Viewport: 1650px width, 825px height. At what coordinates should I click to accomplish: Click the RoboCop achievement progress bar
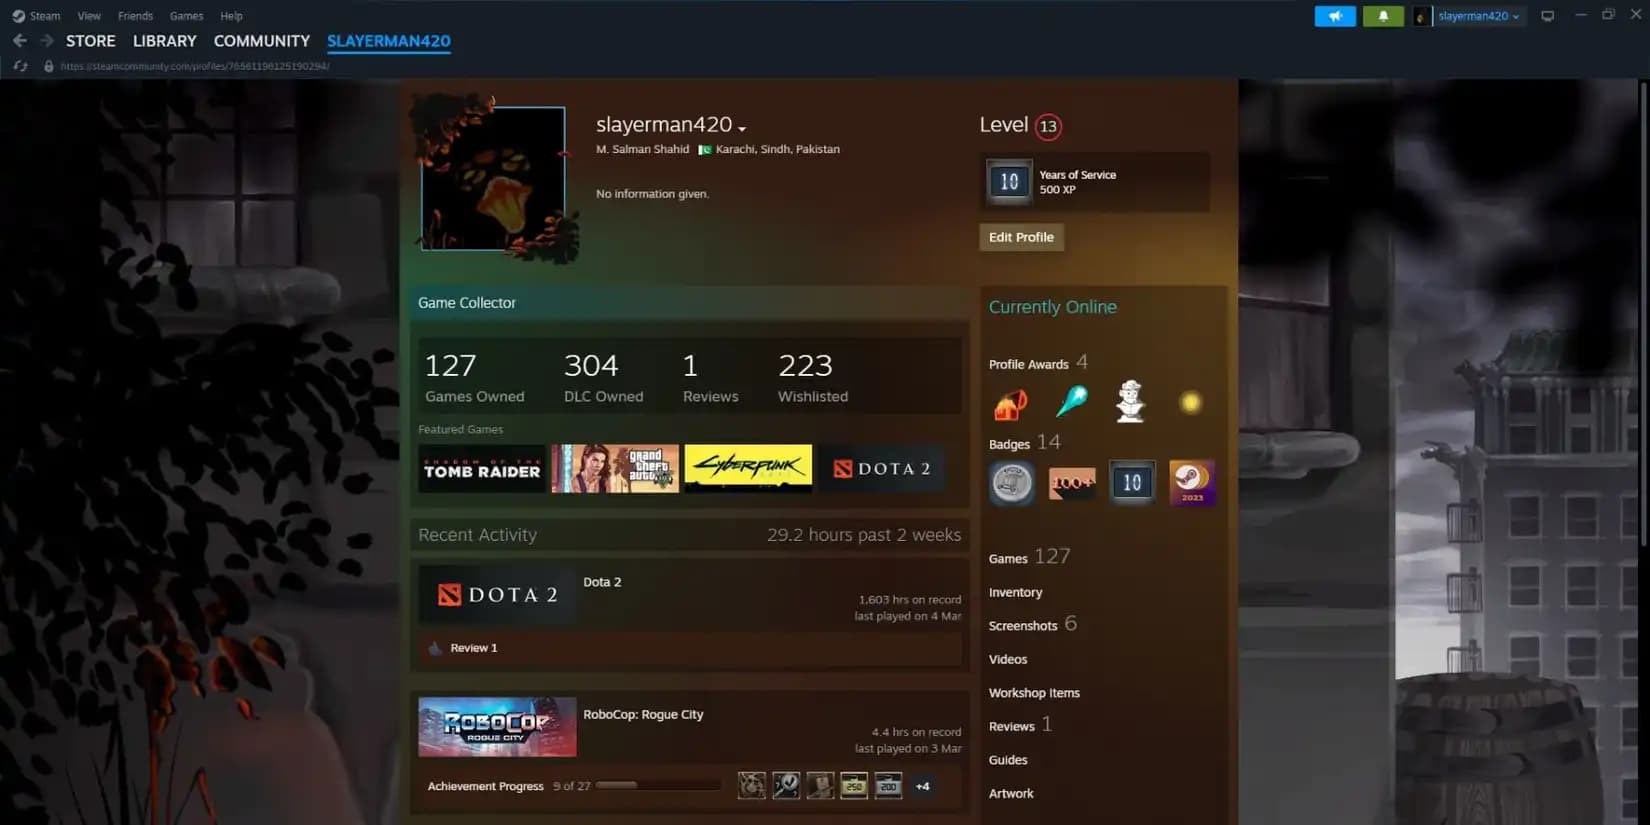tap(657, 785)
